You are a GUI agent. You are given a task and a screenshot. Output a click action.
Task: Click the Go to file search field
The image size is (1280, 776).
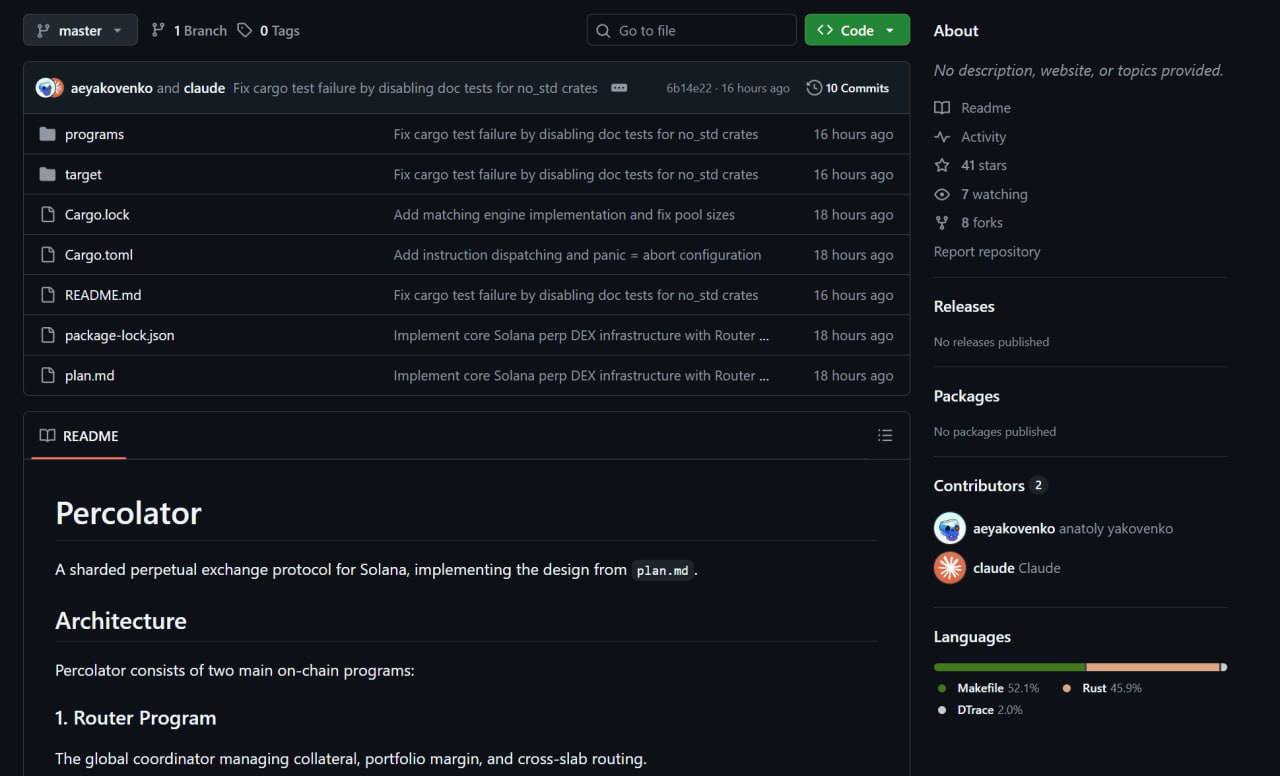coord(691,31)
